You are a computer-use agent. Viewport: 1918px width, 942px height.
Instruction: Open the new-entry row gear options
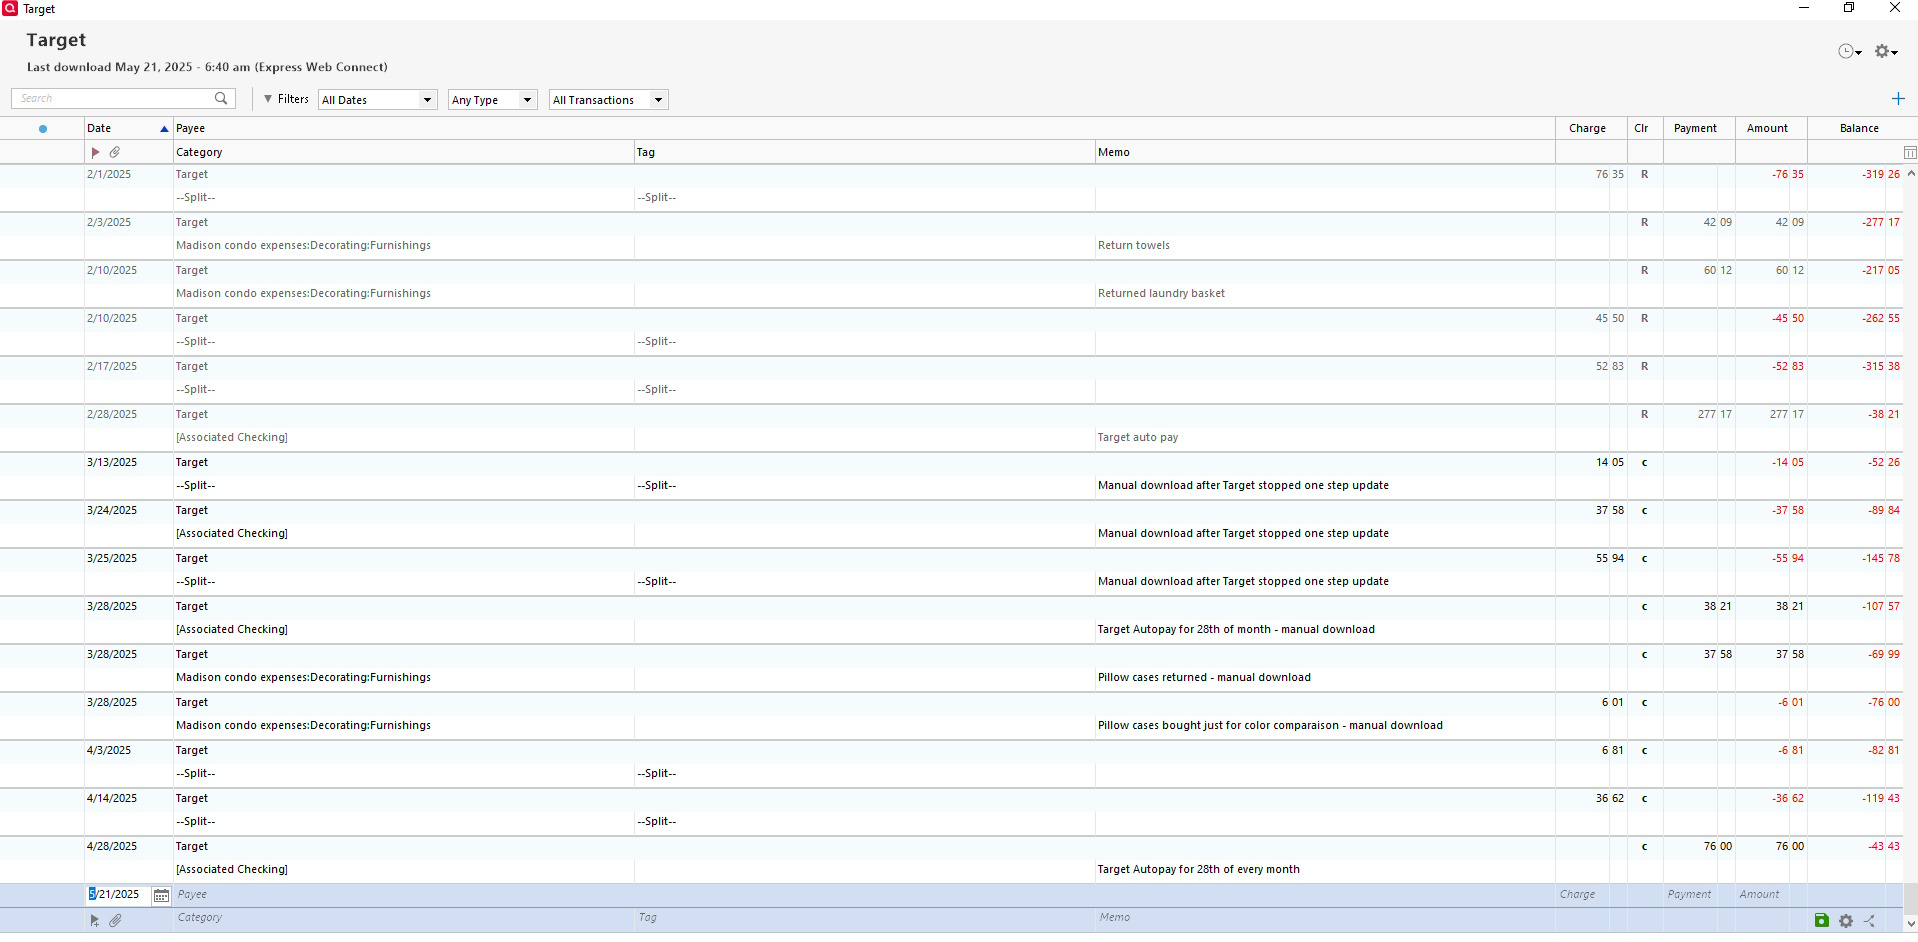pos(1846,920)
